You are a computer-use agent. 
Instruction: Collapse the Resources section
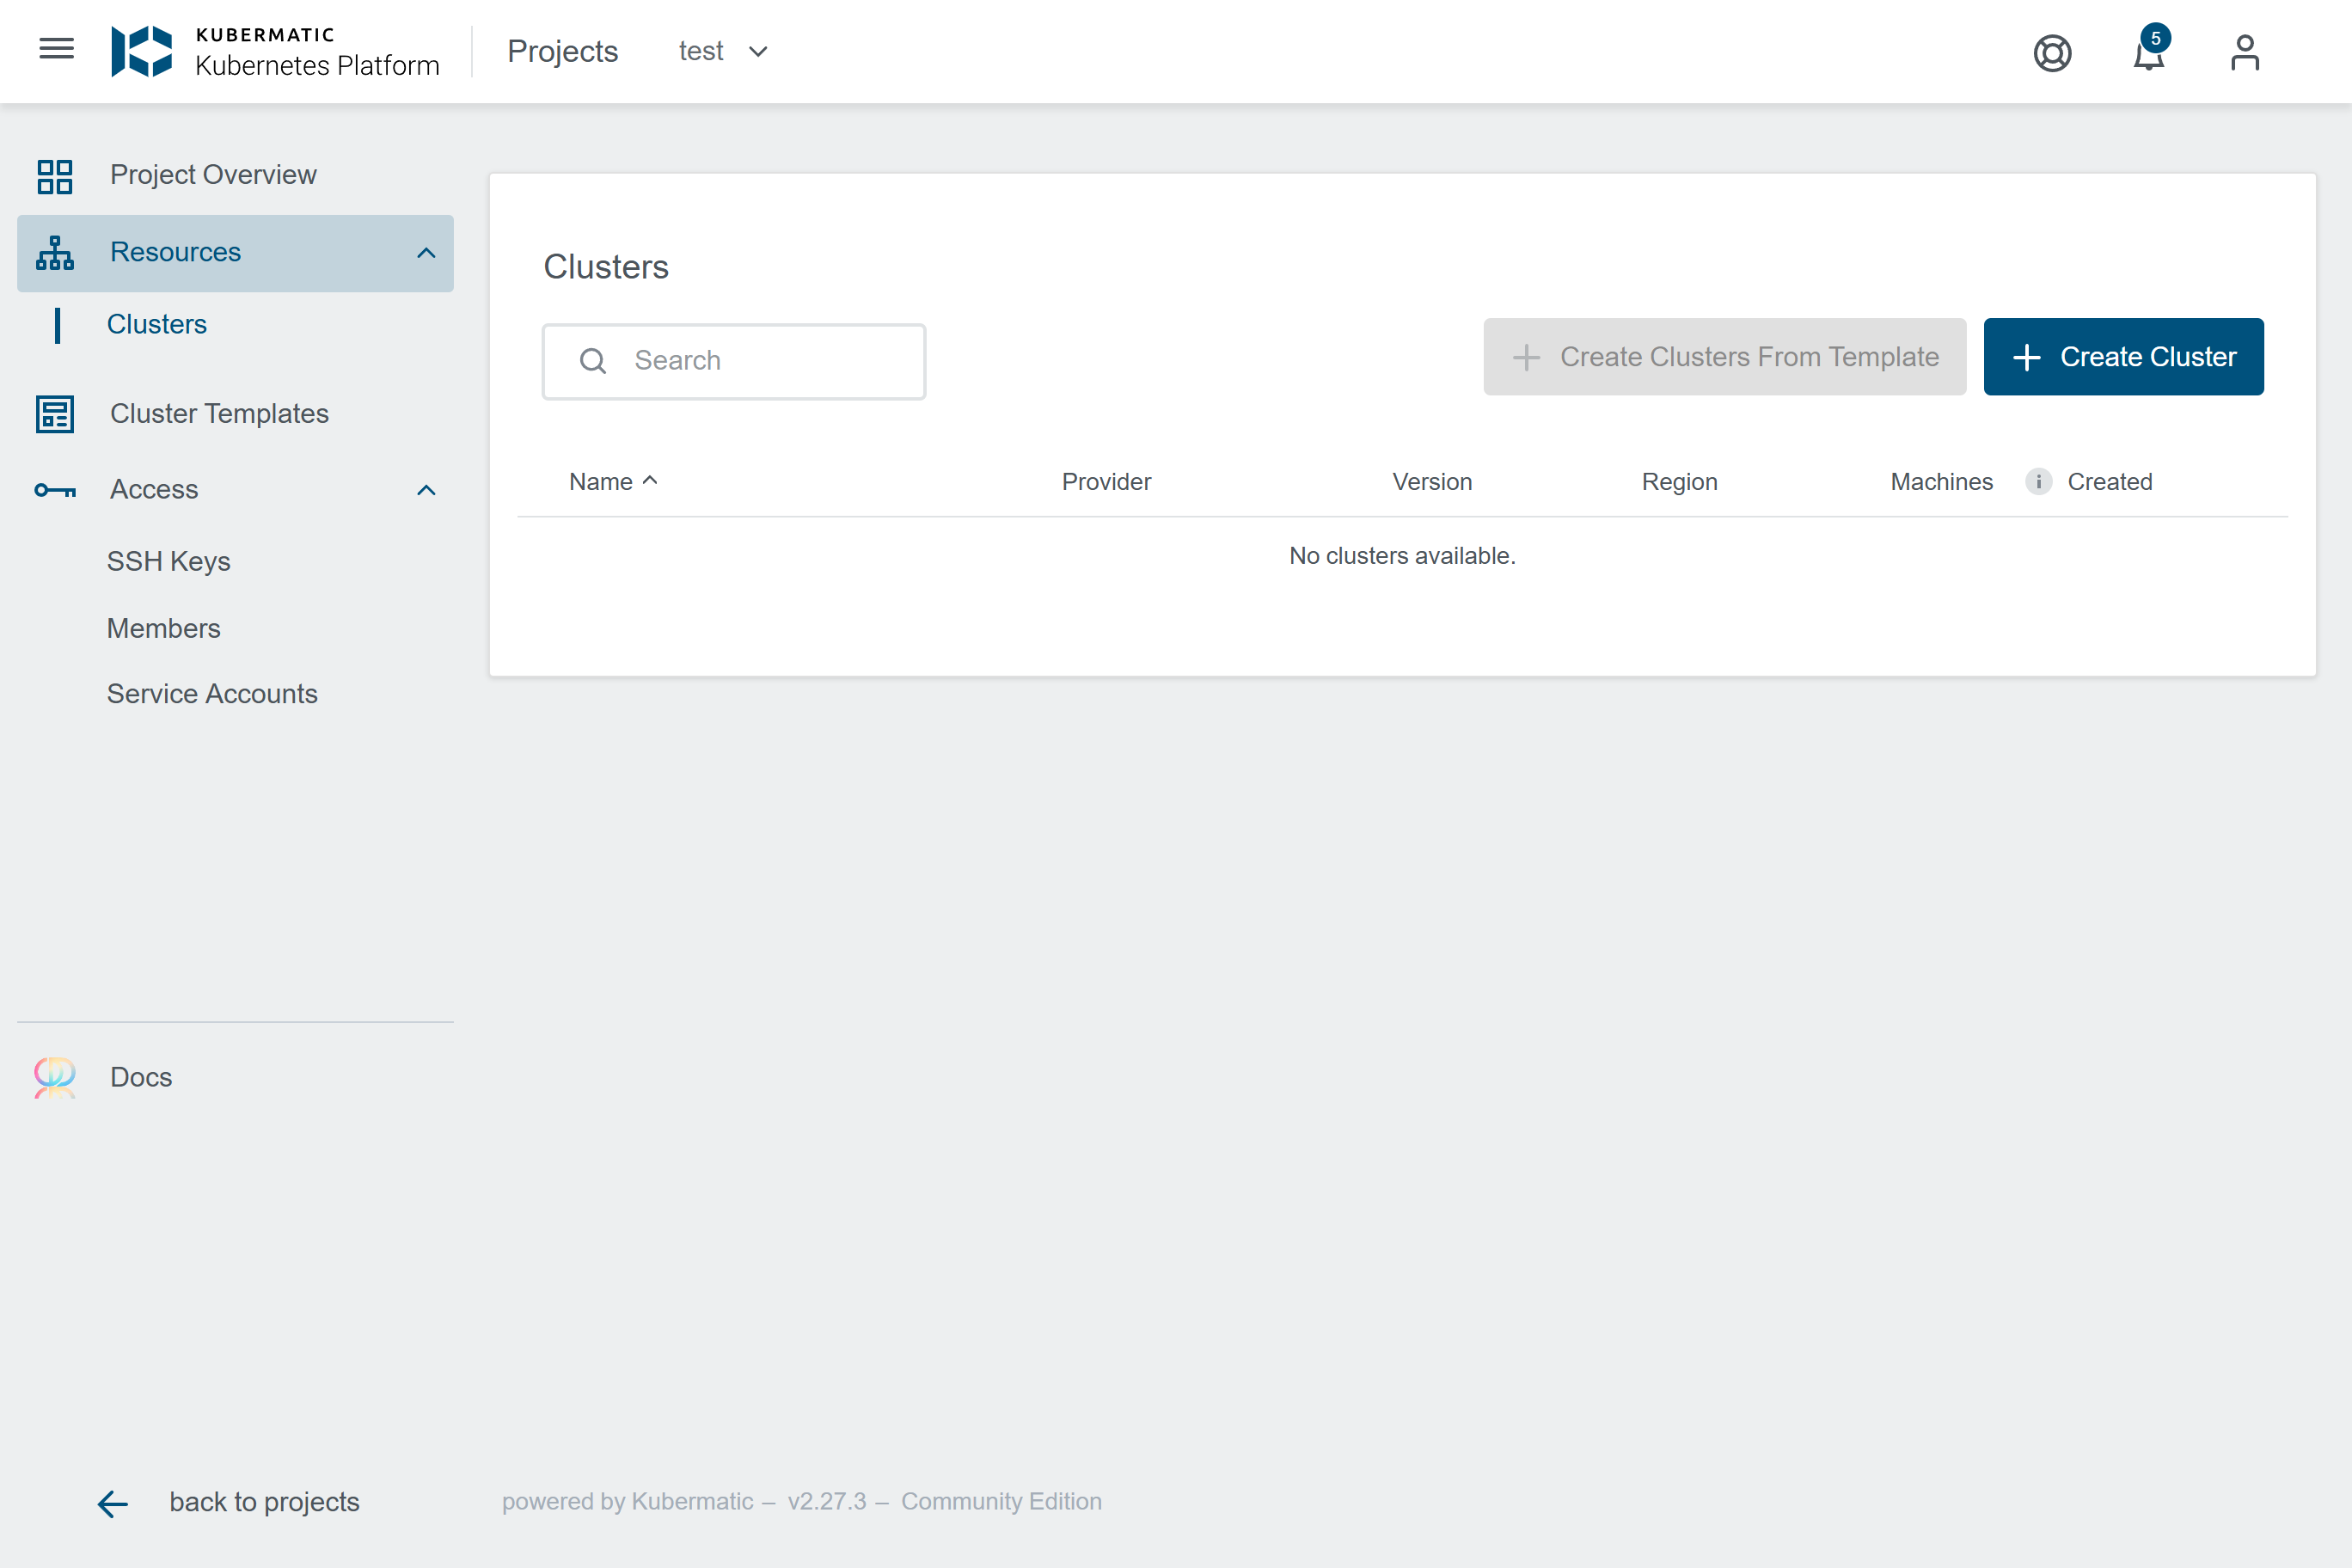tap(426, 253)
